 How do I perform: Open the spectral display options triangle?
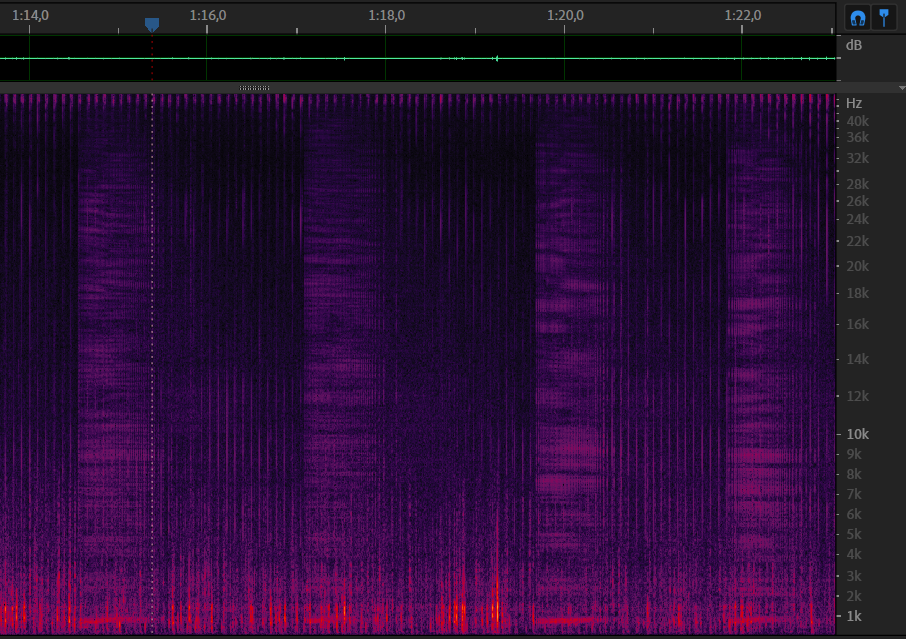coord(902,88)
